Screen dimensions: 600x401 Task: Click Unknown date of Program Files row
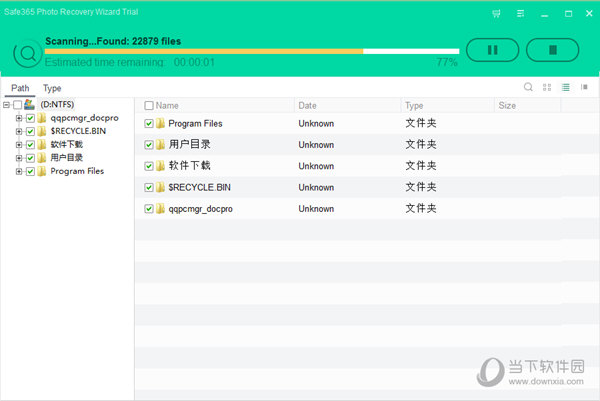[316, 124]
